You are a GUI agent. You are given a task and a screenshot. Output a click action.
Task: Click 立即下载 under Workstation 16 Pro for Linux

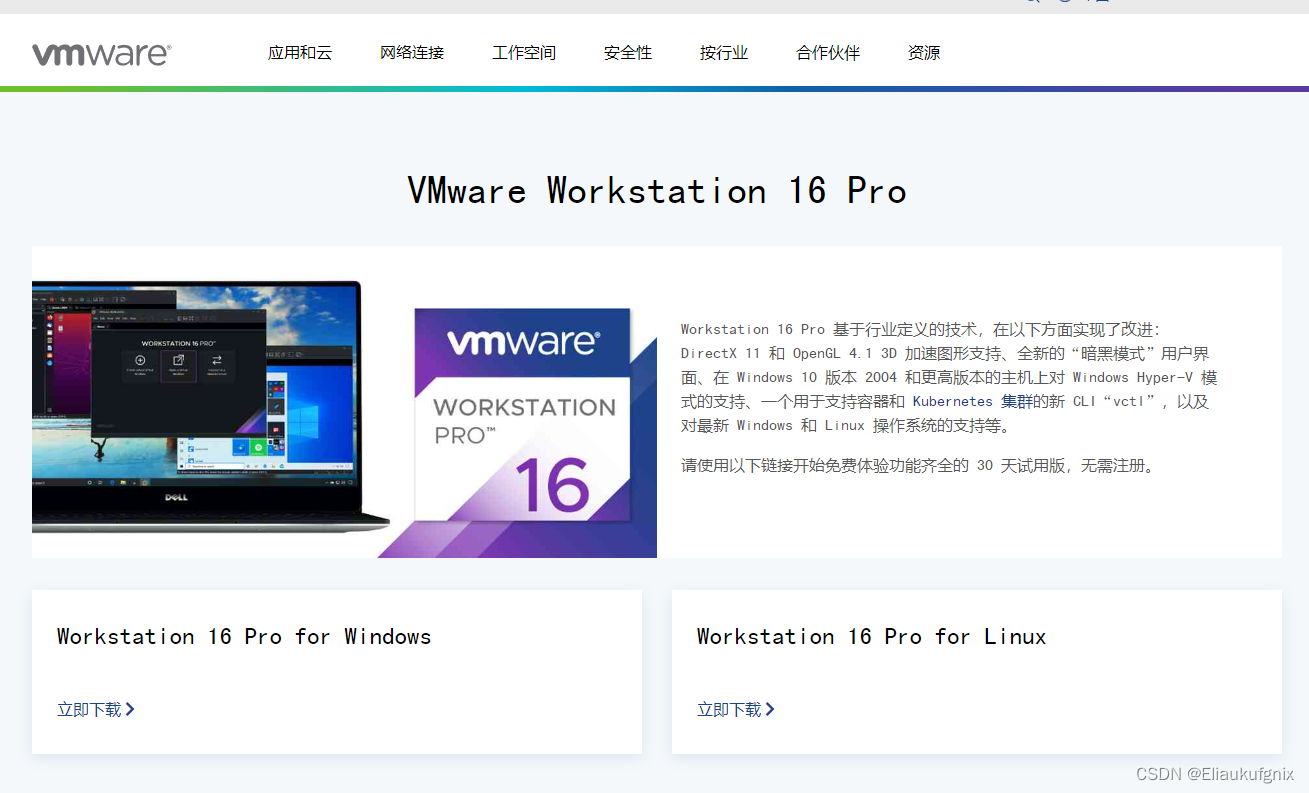click(x=730, y=709)
